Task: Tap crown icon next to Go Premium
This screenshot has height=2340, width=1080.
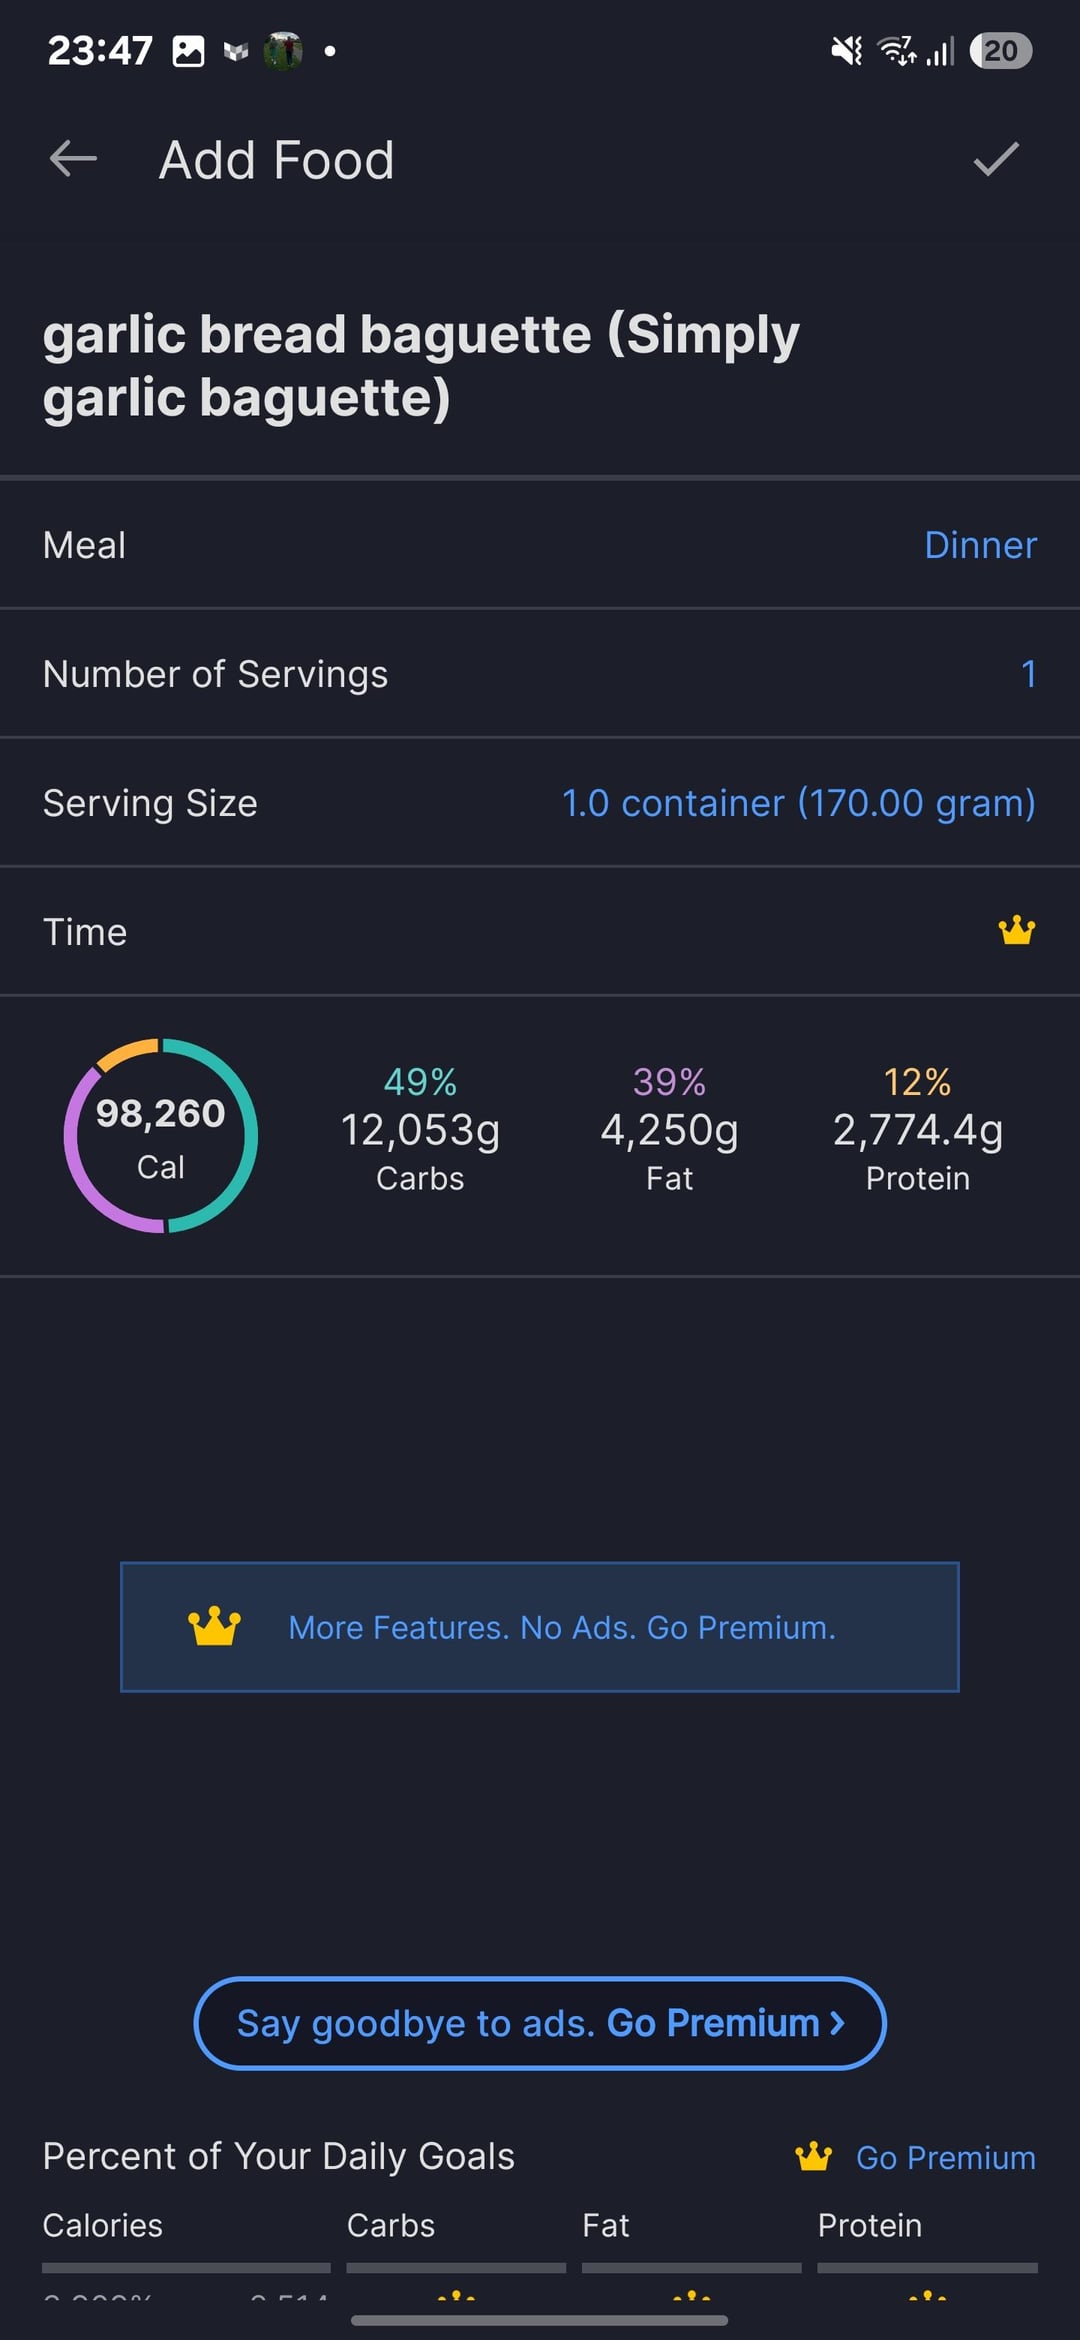Action: tap(813, 2156)
